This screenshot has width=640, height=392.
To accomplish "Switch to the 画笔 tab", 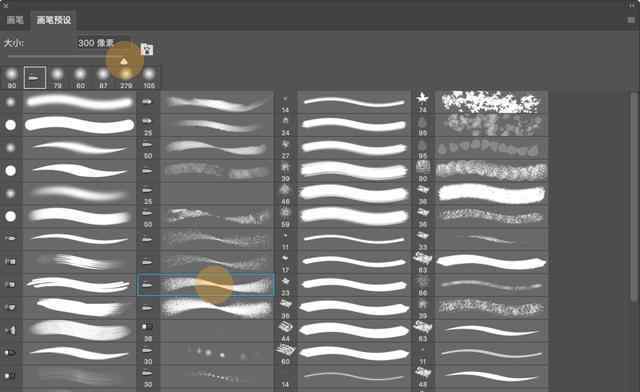I will tap(15, 20).
